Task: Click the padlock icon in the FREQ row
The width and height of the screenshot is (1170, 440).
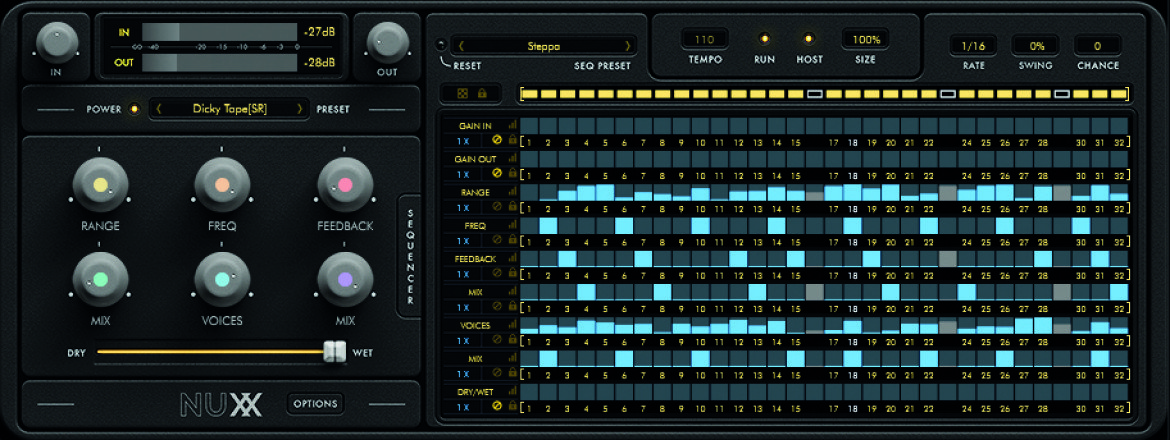Action: click(512, 240)
